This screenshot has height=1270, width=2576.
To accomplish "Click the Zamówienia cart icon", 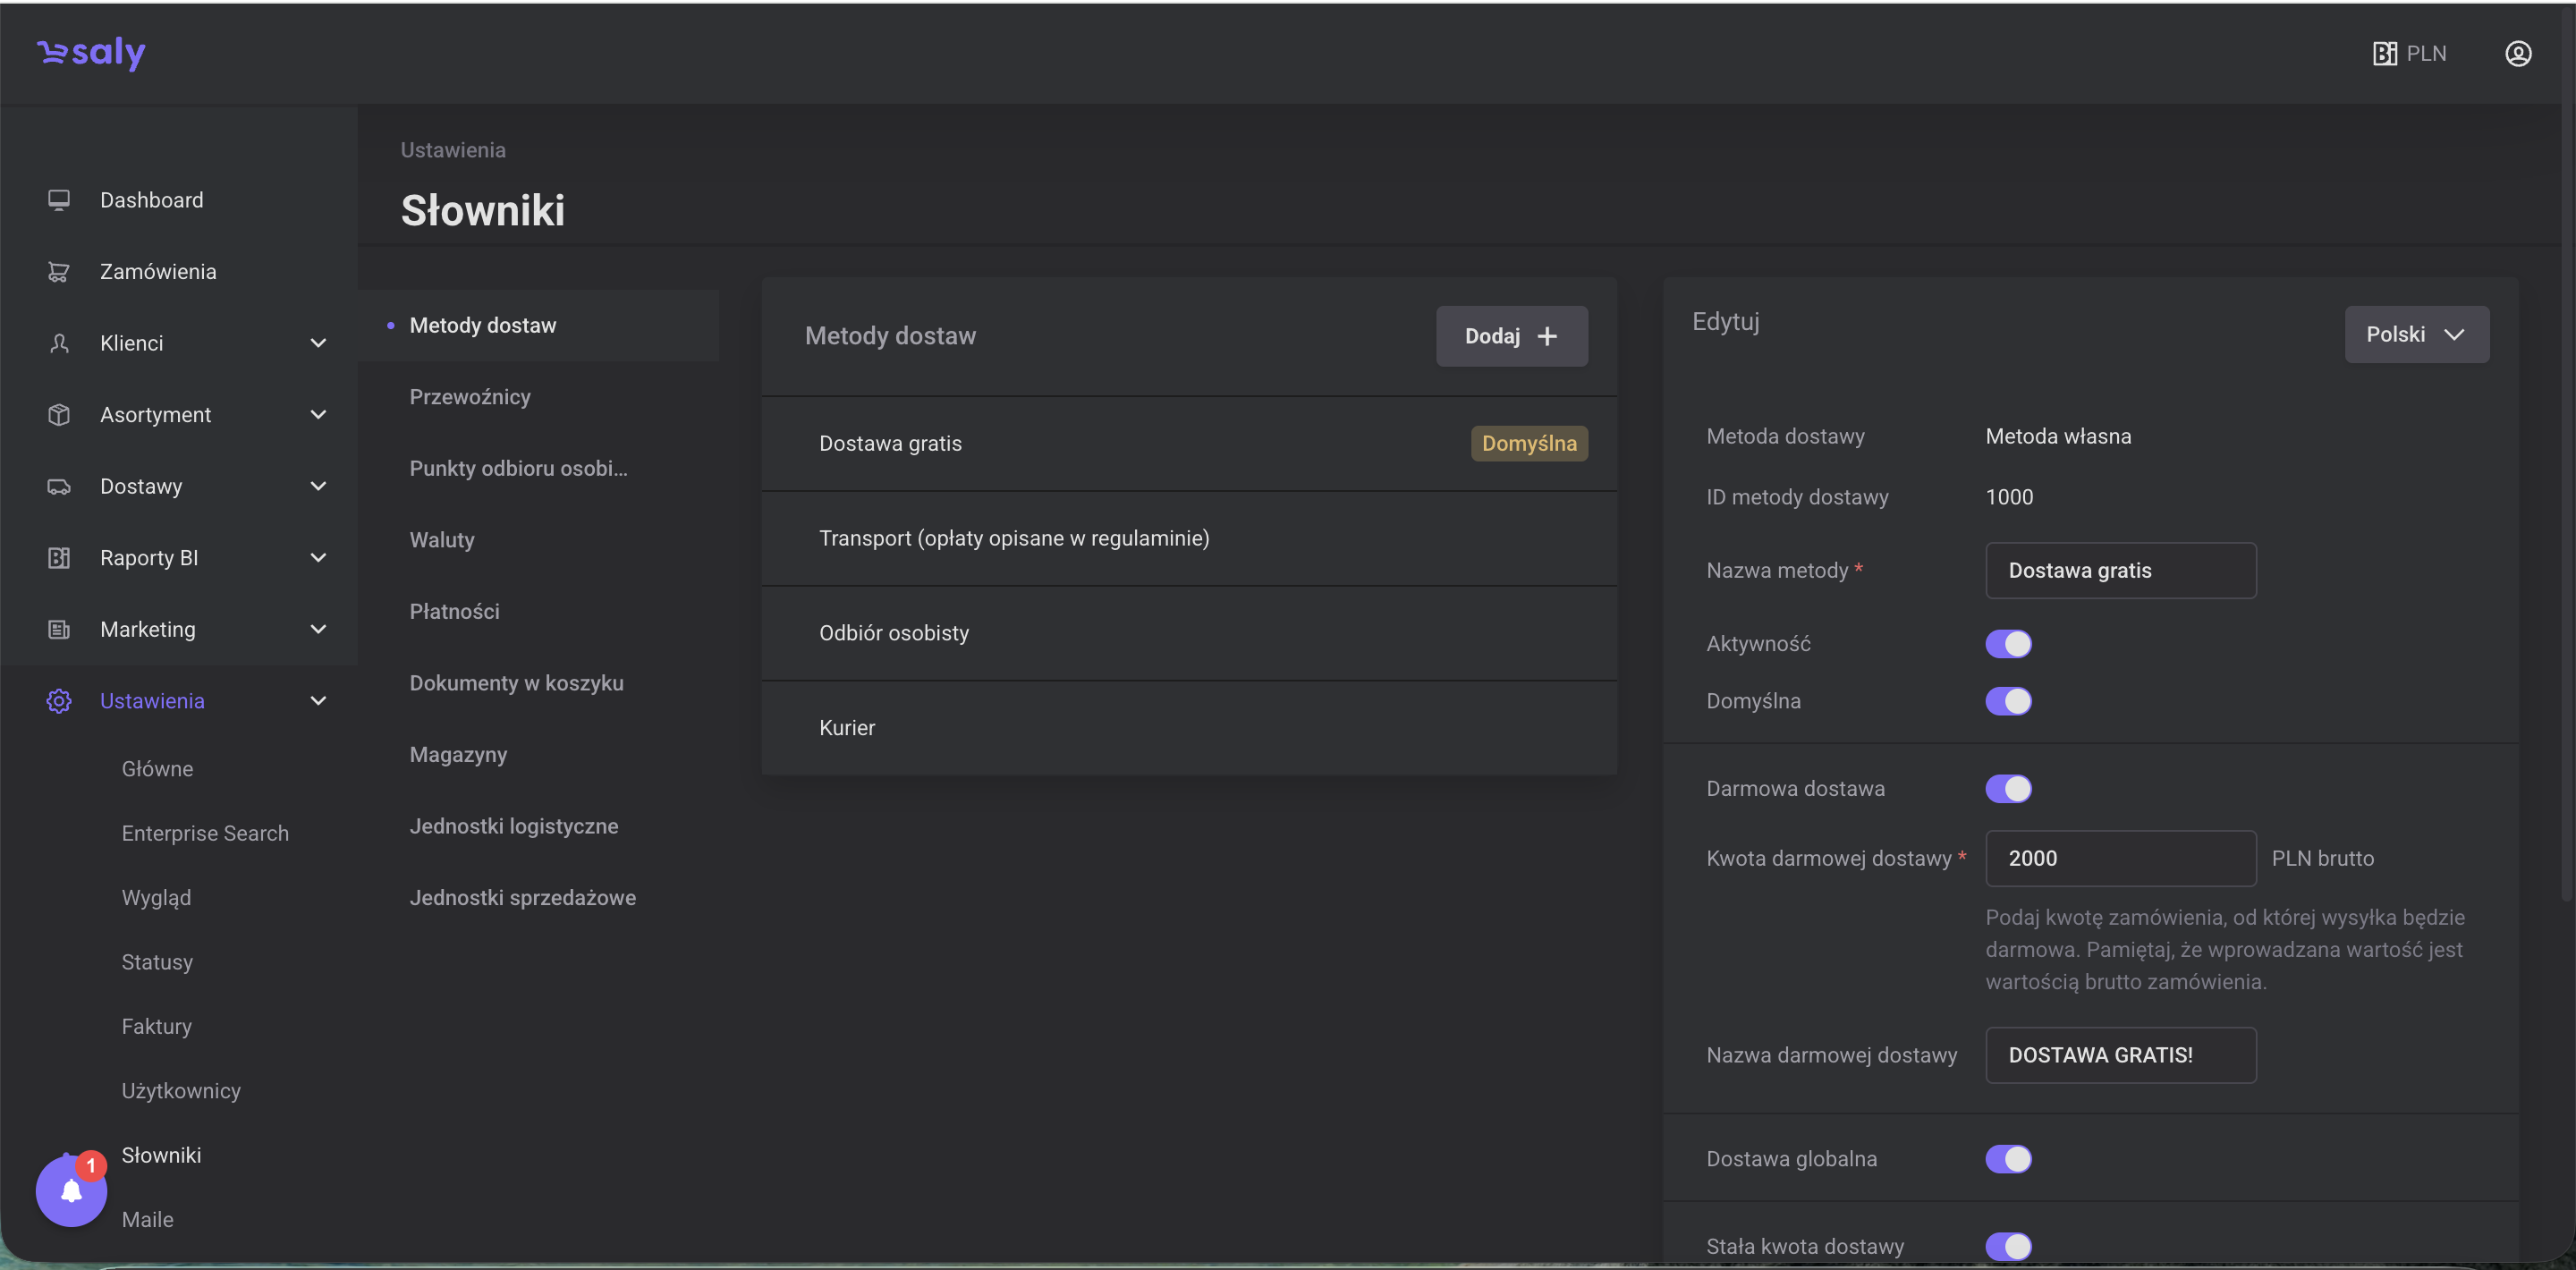I will tap(59, 271).
